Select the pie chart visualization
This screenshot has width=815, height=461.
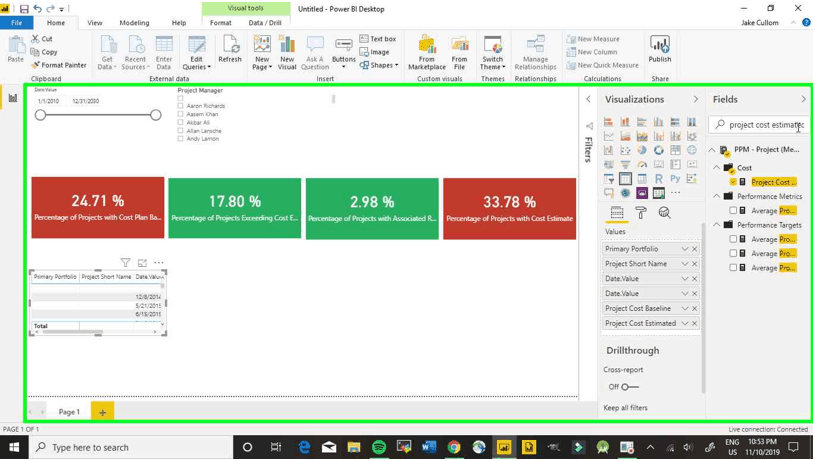[x=642, y=150]
